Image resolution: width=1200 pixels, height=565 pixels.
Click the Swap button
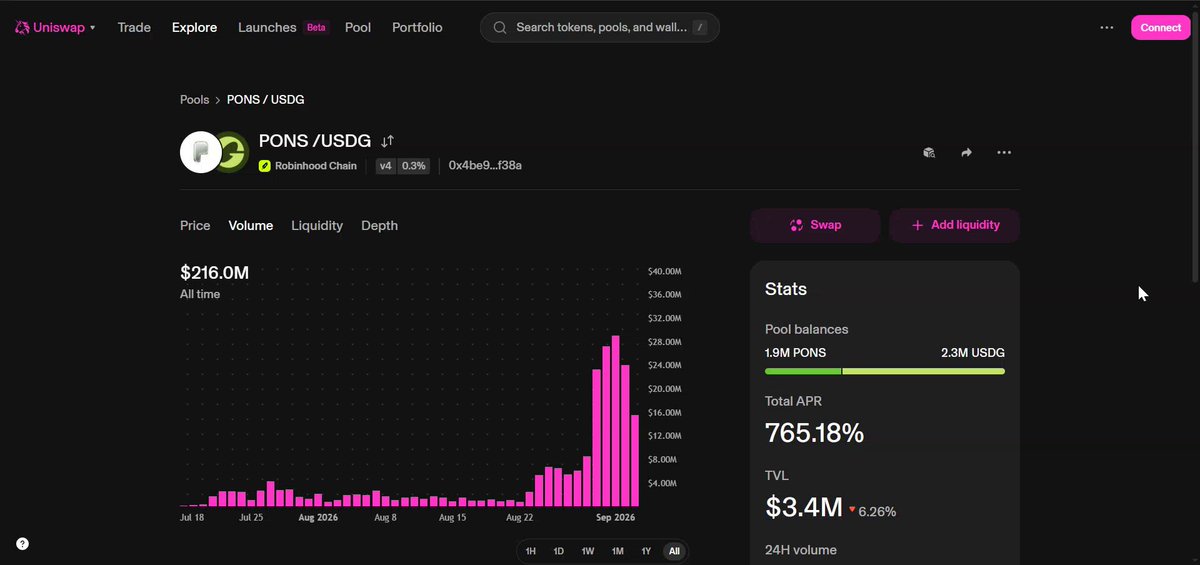point(815,226)
